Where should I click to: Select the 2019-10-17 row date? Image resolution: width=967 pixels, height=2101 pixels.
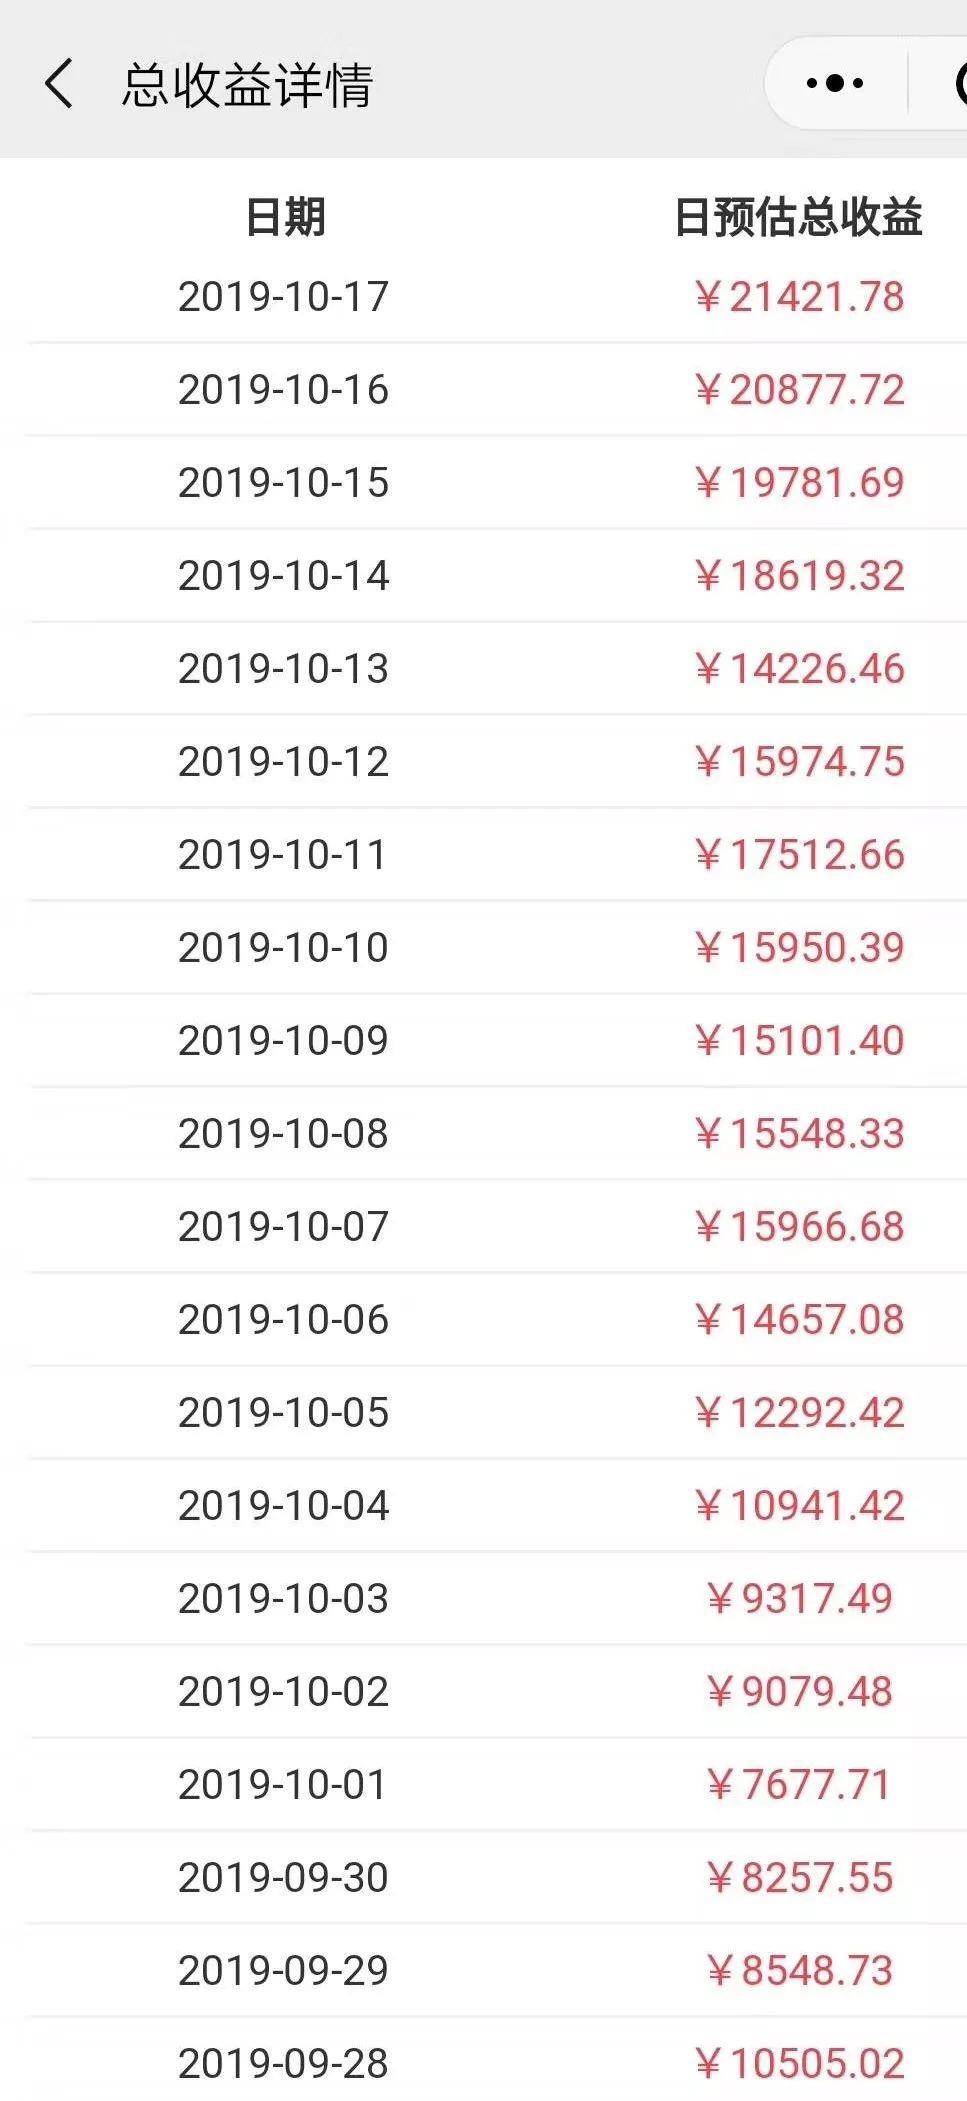click(x=283, y=296)
